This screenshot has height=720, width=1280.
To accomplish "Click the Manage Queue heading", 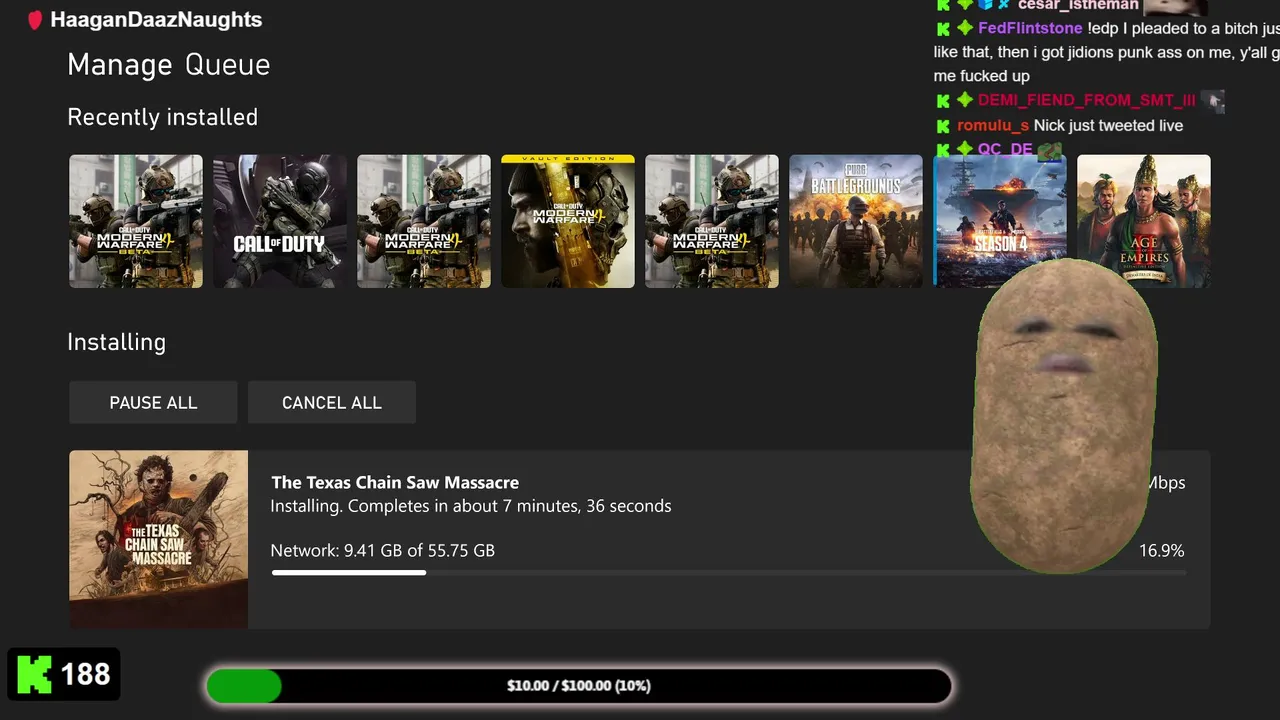I will click(169, 65).
